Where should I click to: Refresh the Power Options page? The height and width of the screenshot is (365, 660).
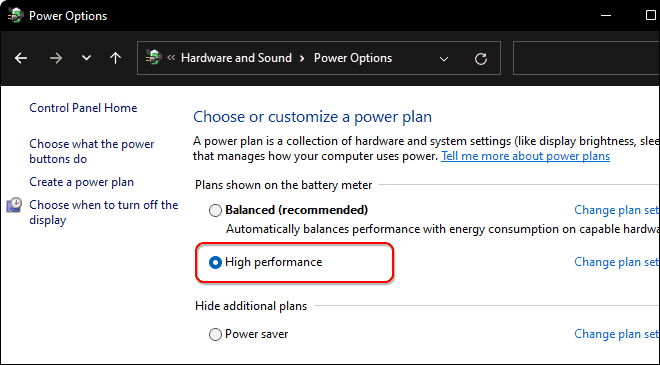481,59
